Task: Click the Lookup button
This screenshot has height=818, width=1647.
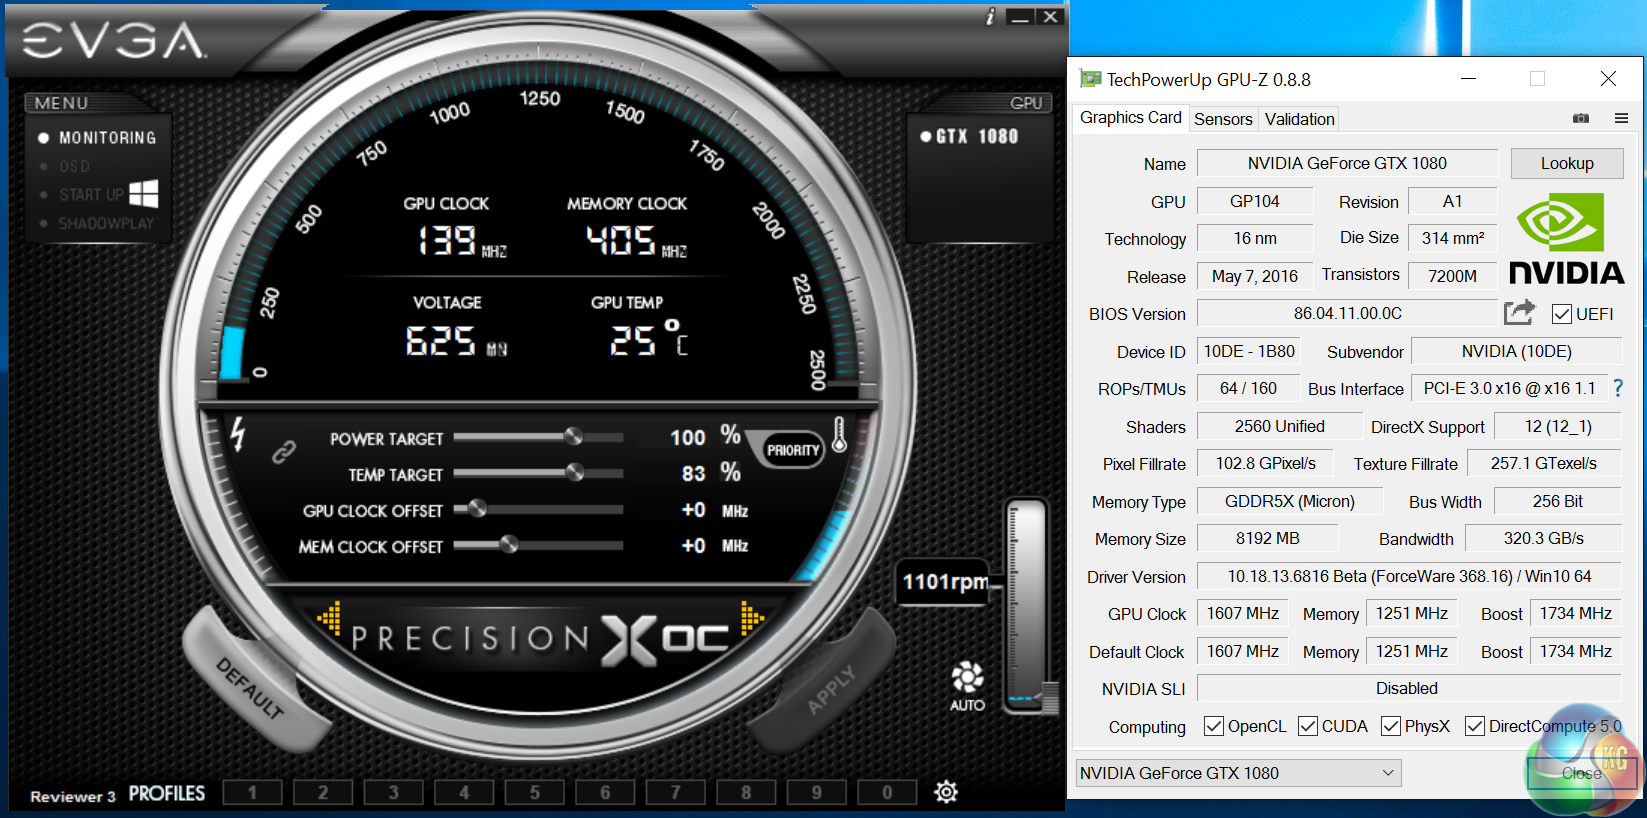Action: pyautogui.click(x=1567, y=163)
